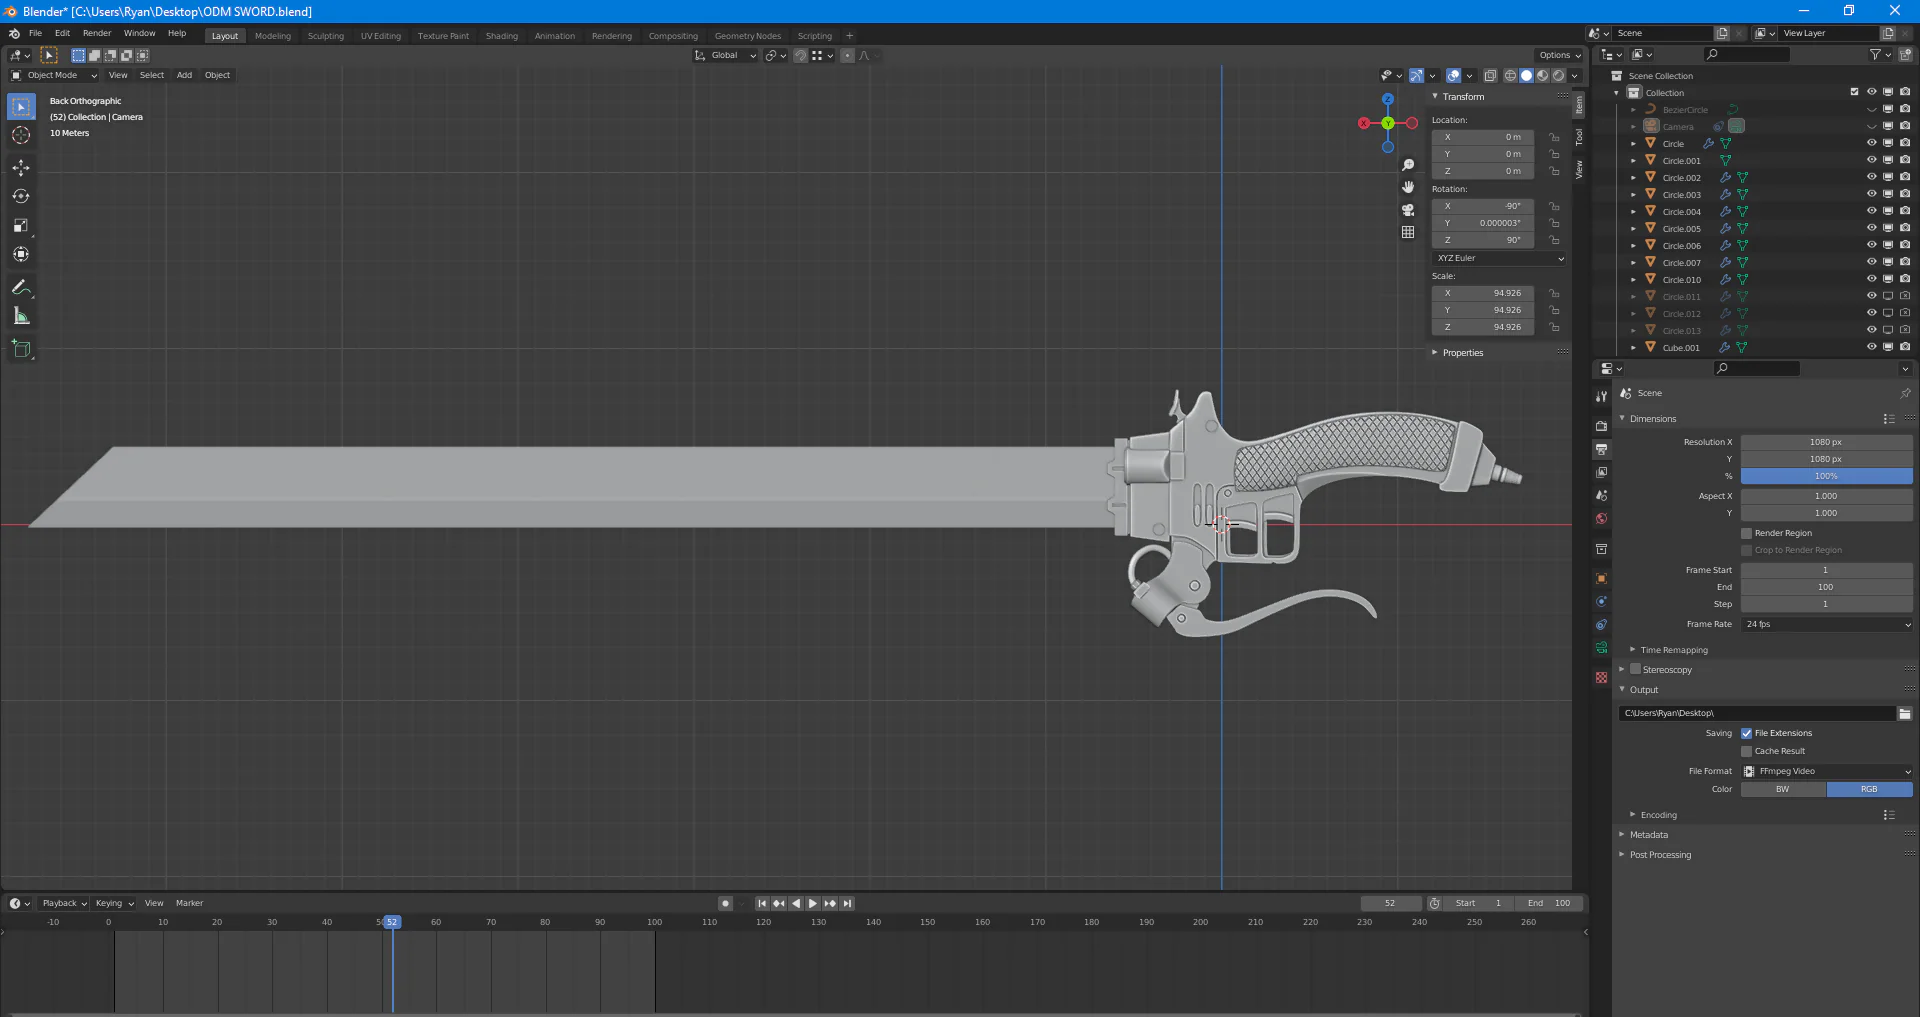
Task: Select the Rotate tool
Action: [21, 197]
